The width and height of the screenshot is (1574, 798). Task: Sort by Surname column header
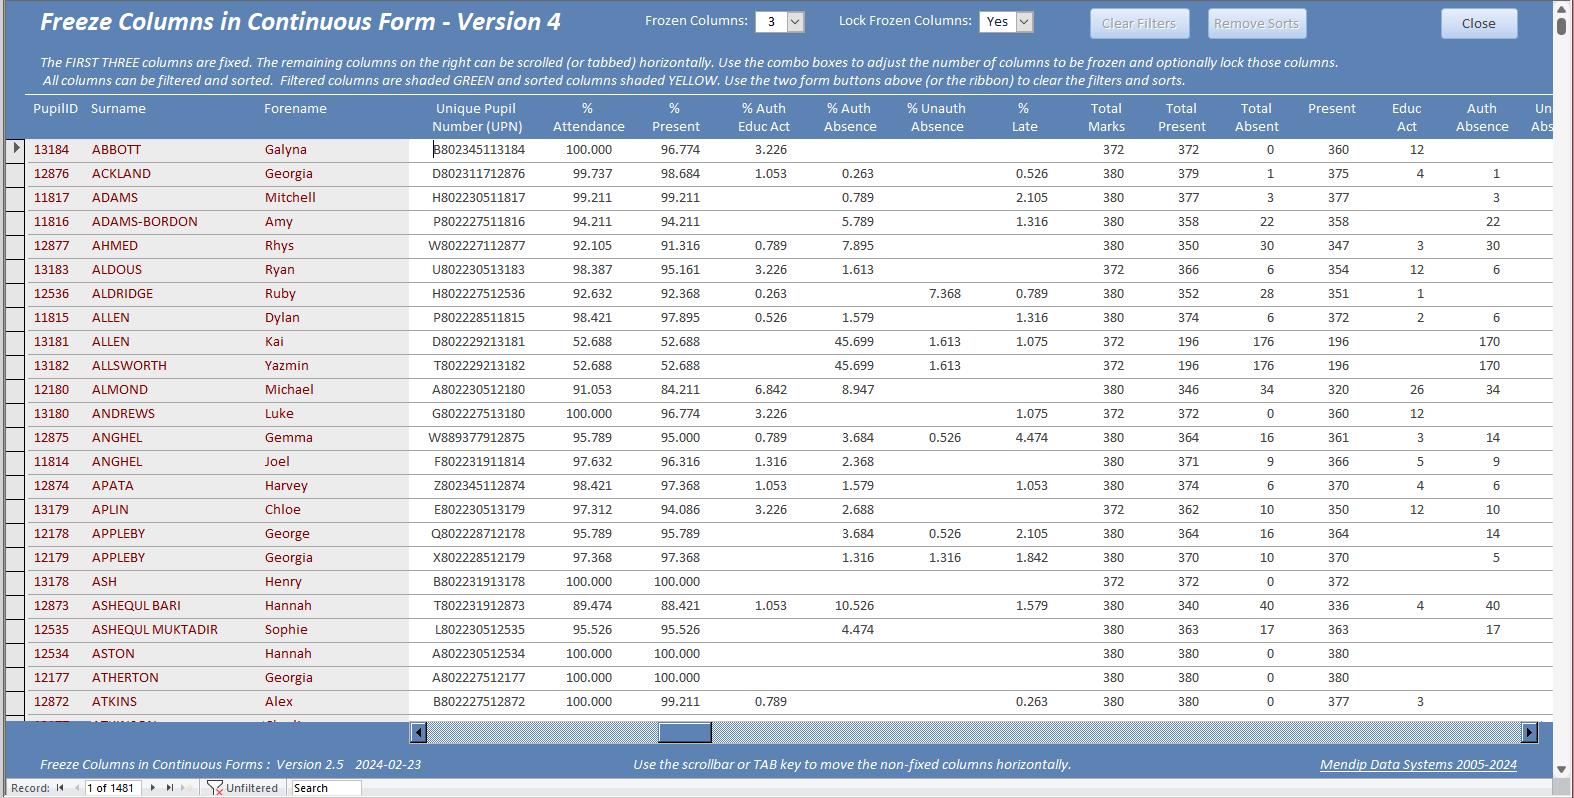point(118,109)
